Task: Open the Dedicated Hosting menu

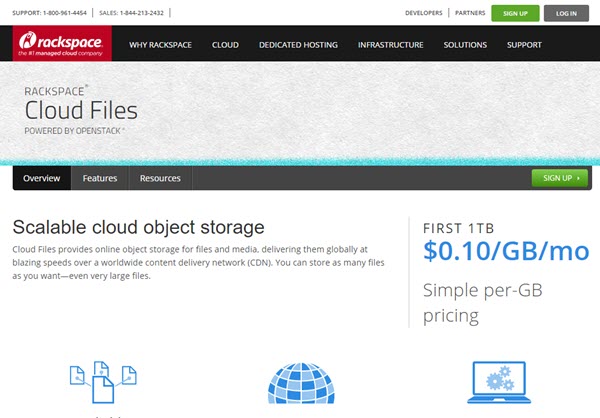Action: coord(298,45)
